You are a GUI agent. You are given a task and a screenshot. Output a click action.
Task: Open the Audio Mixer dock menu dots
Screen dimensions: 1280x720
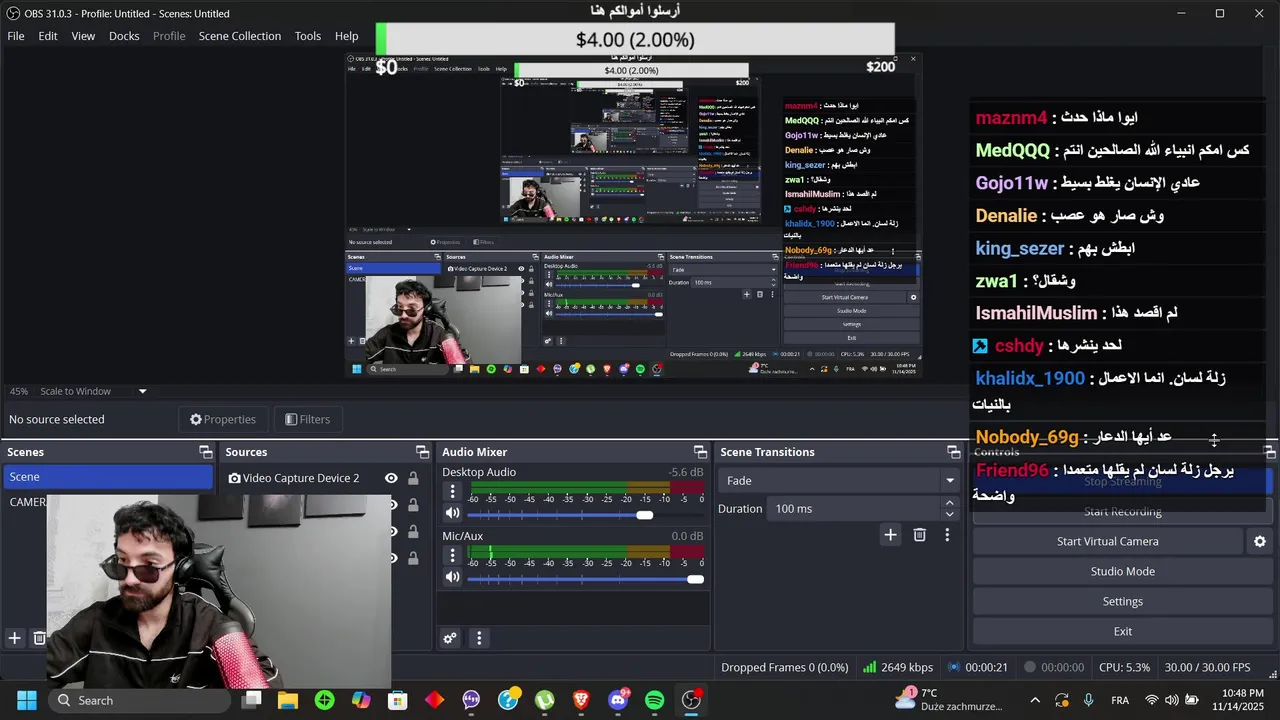[x=479, y=638]
